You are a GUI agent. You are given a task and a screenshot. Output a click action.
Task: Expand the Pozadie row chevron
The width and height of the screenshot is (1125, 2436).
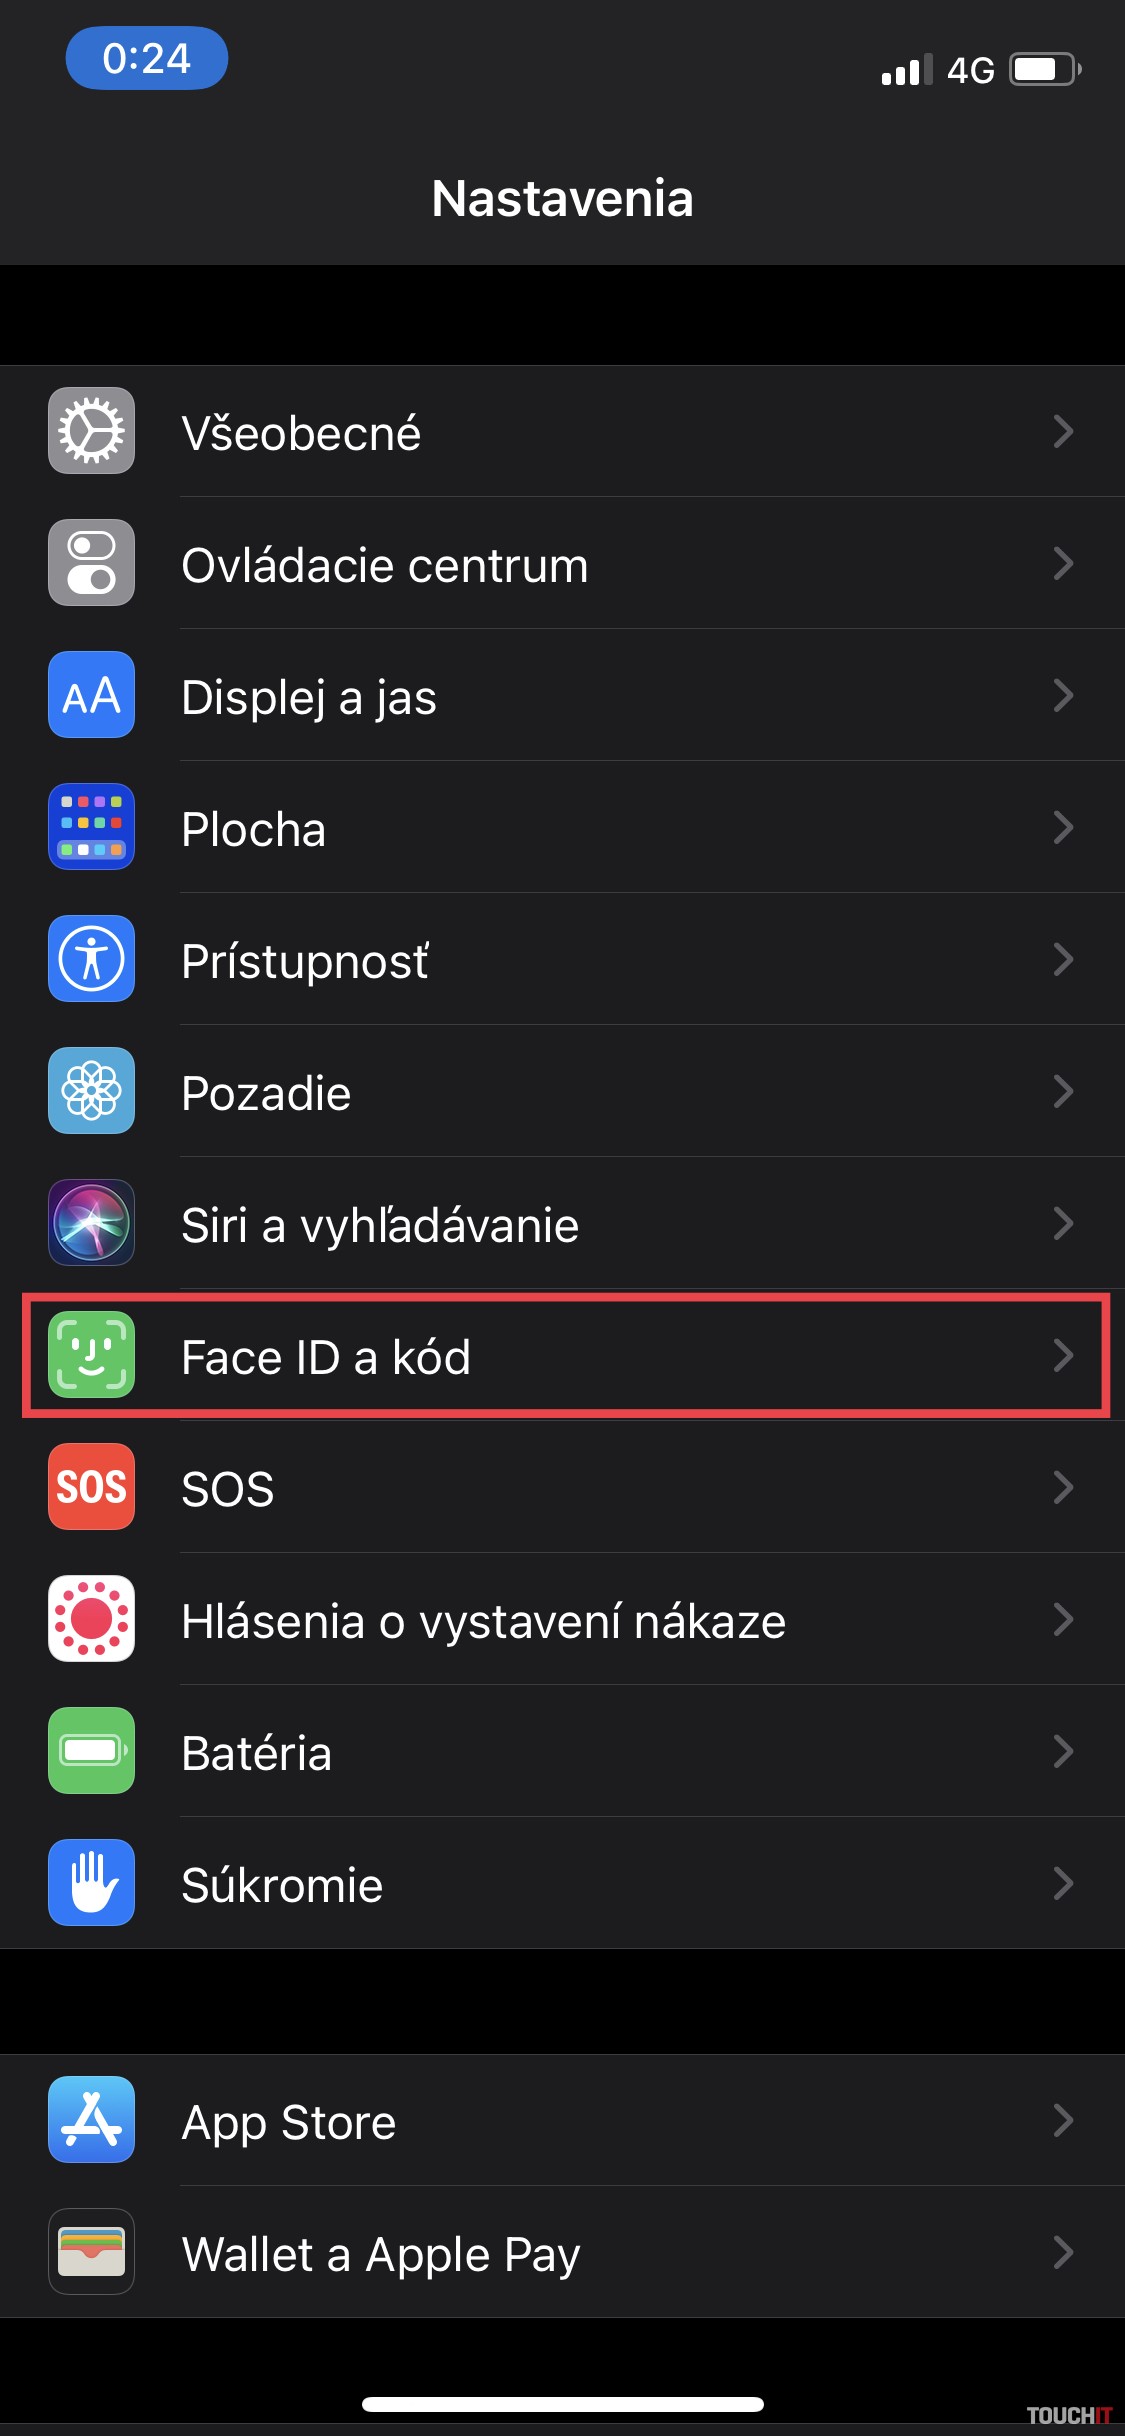pyautogui.click(x=1063, y=1091)
